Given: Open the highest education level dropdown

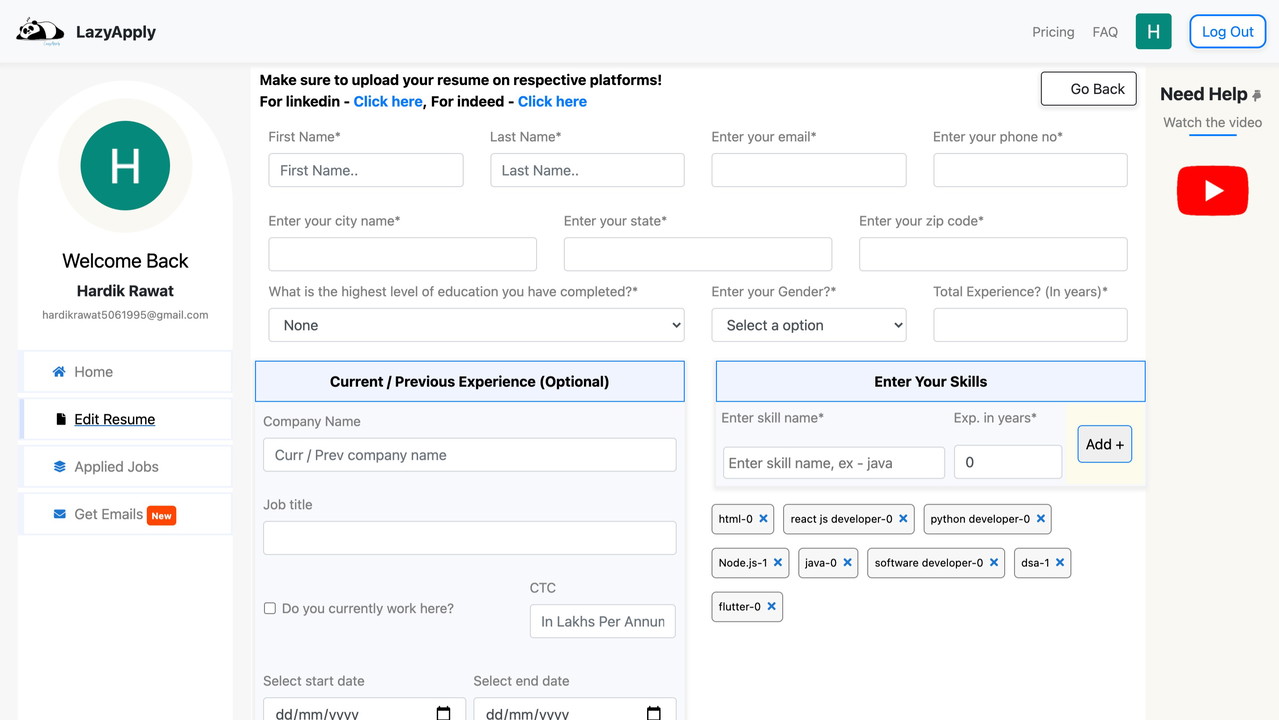Looking at the screenshot, I should pyautogui.click(x=475, y=324).
